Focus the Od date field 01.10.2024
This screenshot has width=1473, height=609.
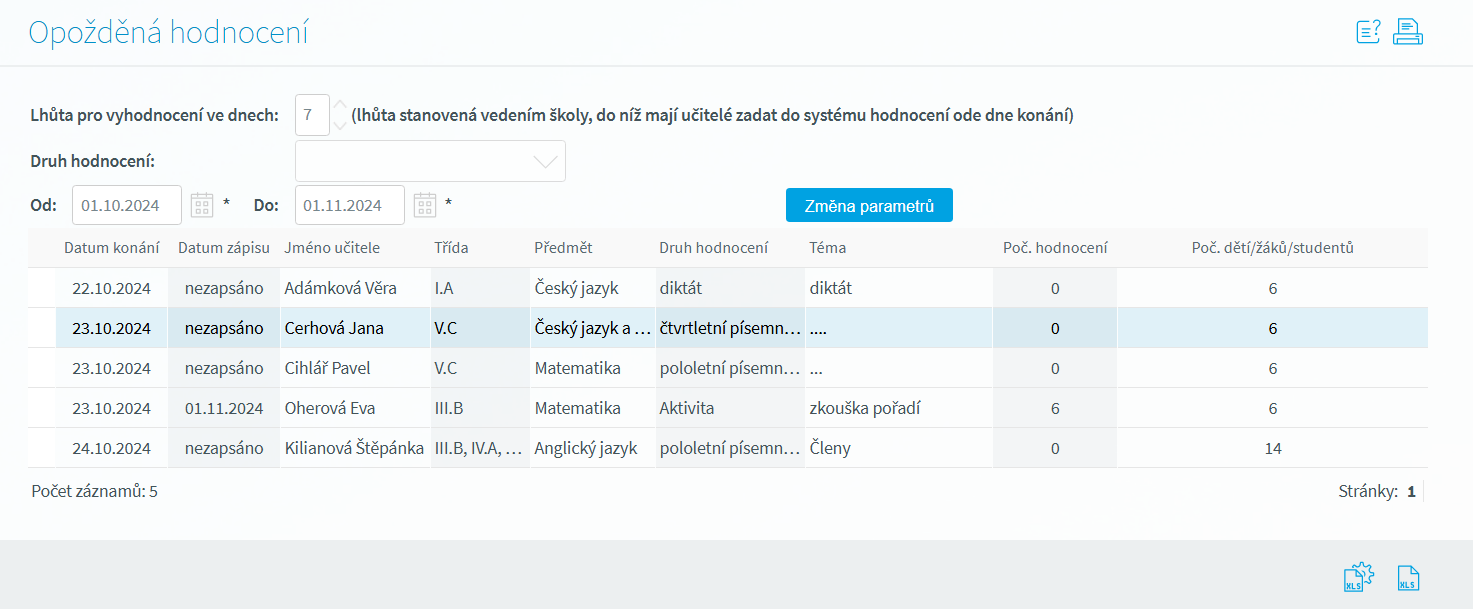tap(127, 205)
